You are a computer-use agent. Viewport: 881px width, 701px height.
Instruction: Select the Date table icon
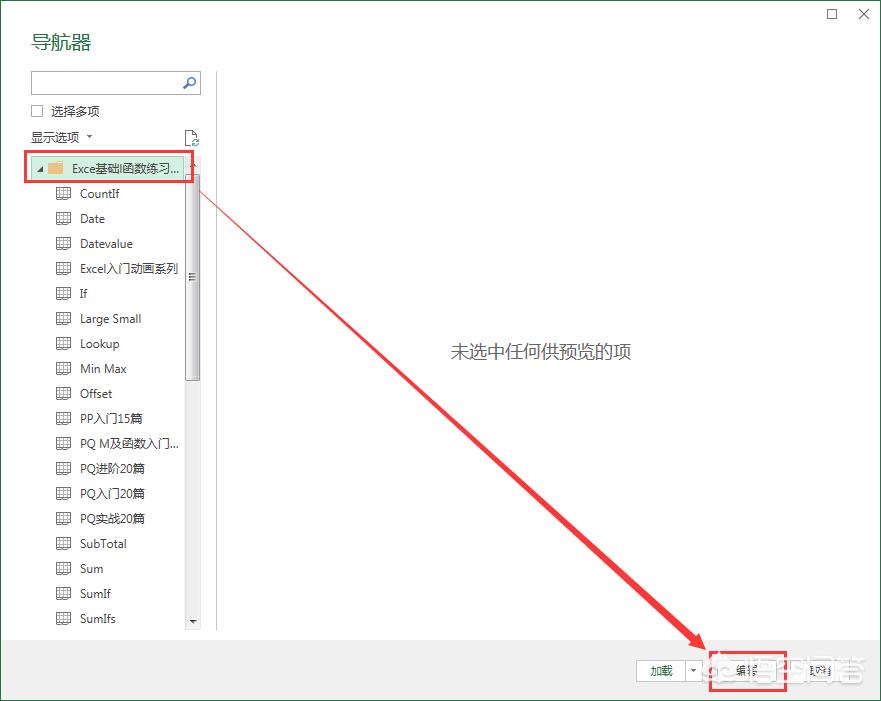64,218
